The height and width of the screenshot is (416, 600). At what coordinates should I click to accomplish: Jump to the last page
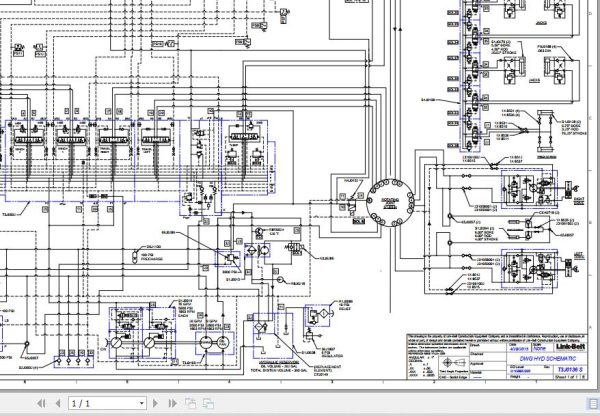[x=173, y=403]
